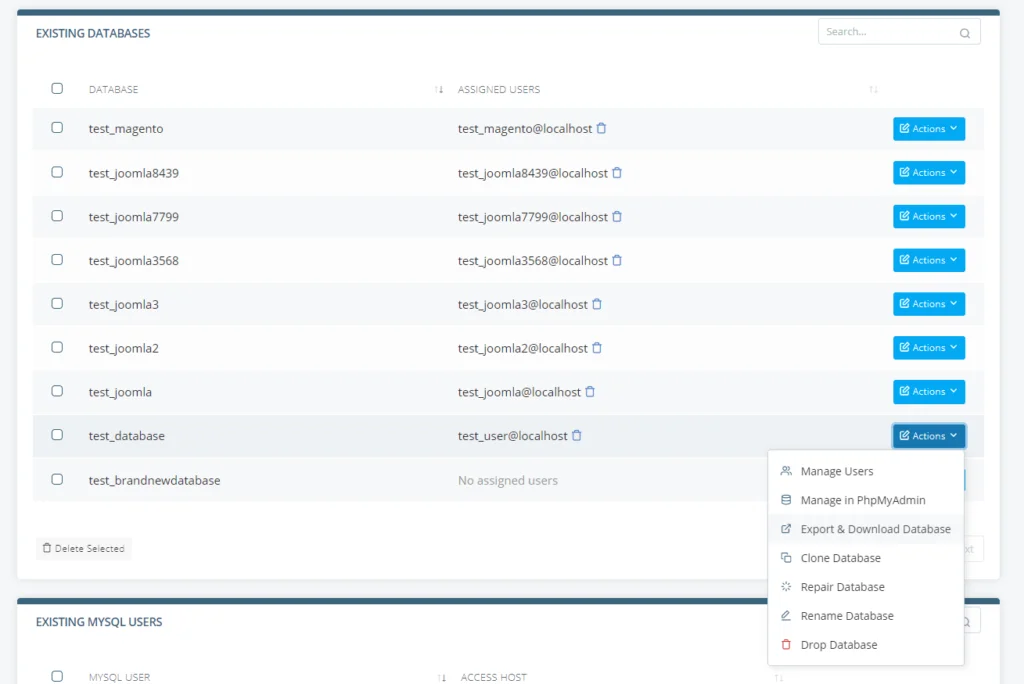The height and width of the screenshot is (684, 1024).
Task: Open the Actions dropdown for test_magento
Action: coord(928,128)
